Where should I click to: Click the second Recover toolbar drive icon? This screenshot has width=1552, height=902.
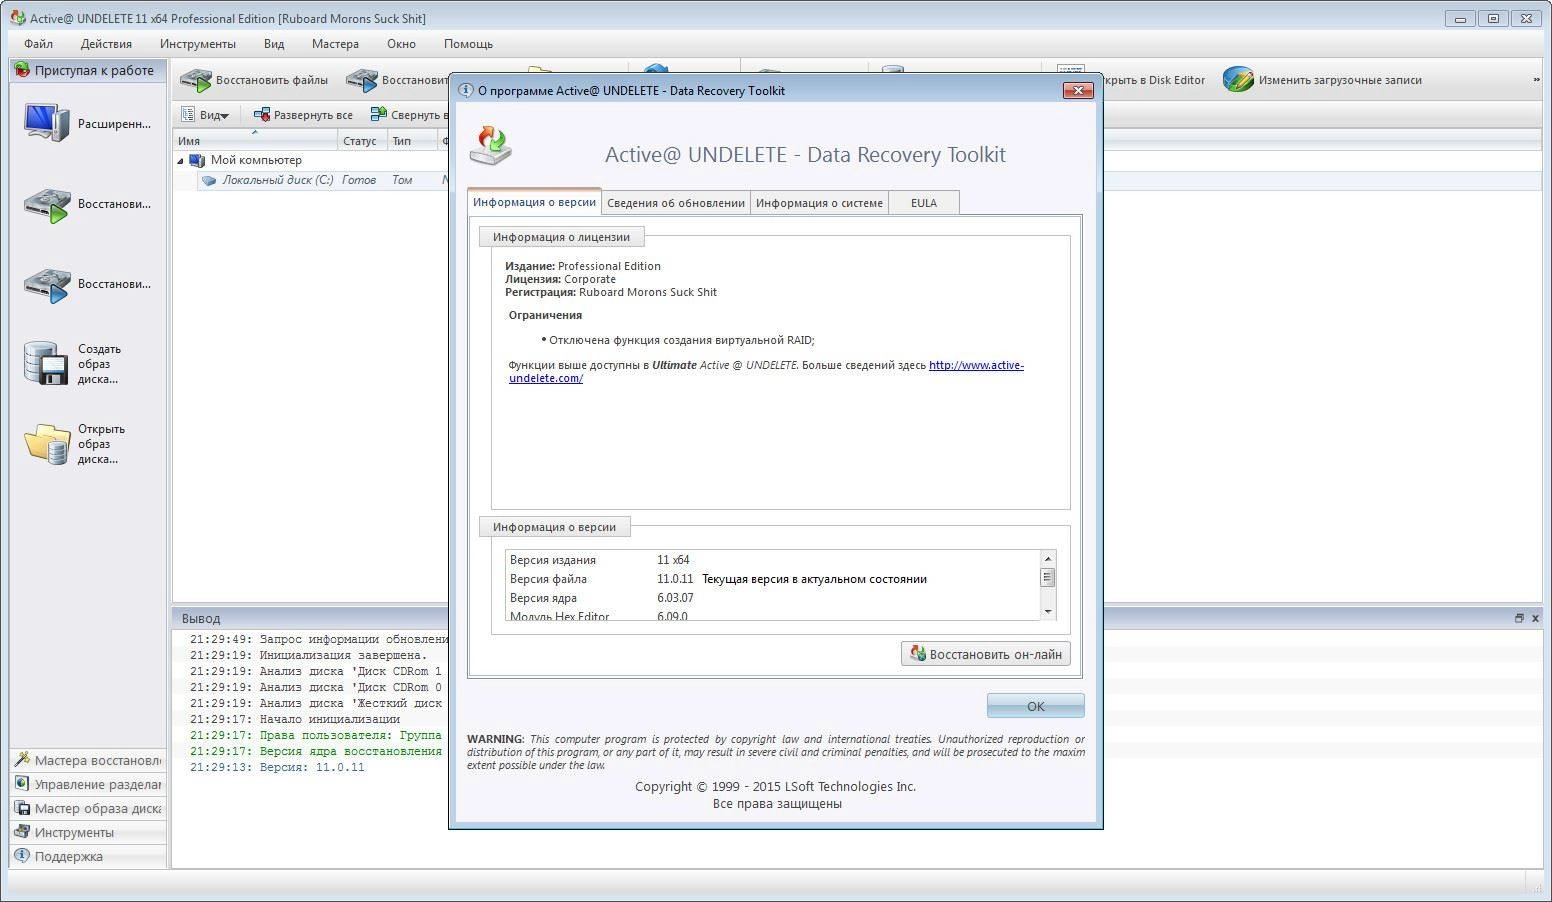[x=362, y=80]
